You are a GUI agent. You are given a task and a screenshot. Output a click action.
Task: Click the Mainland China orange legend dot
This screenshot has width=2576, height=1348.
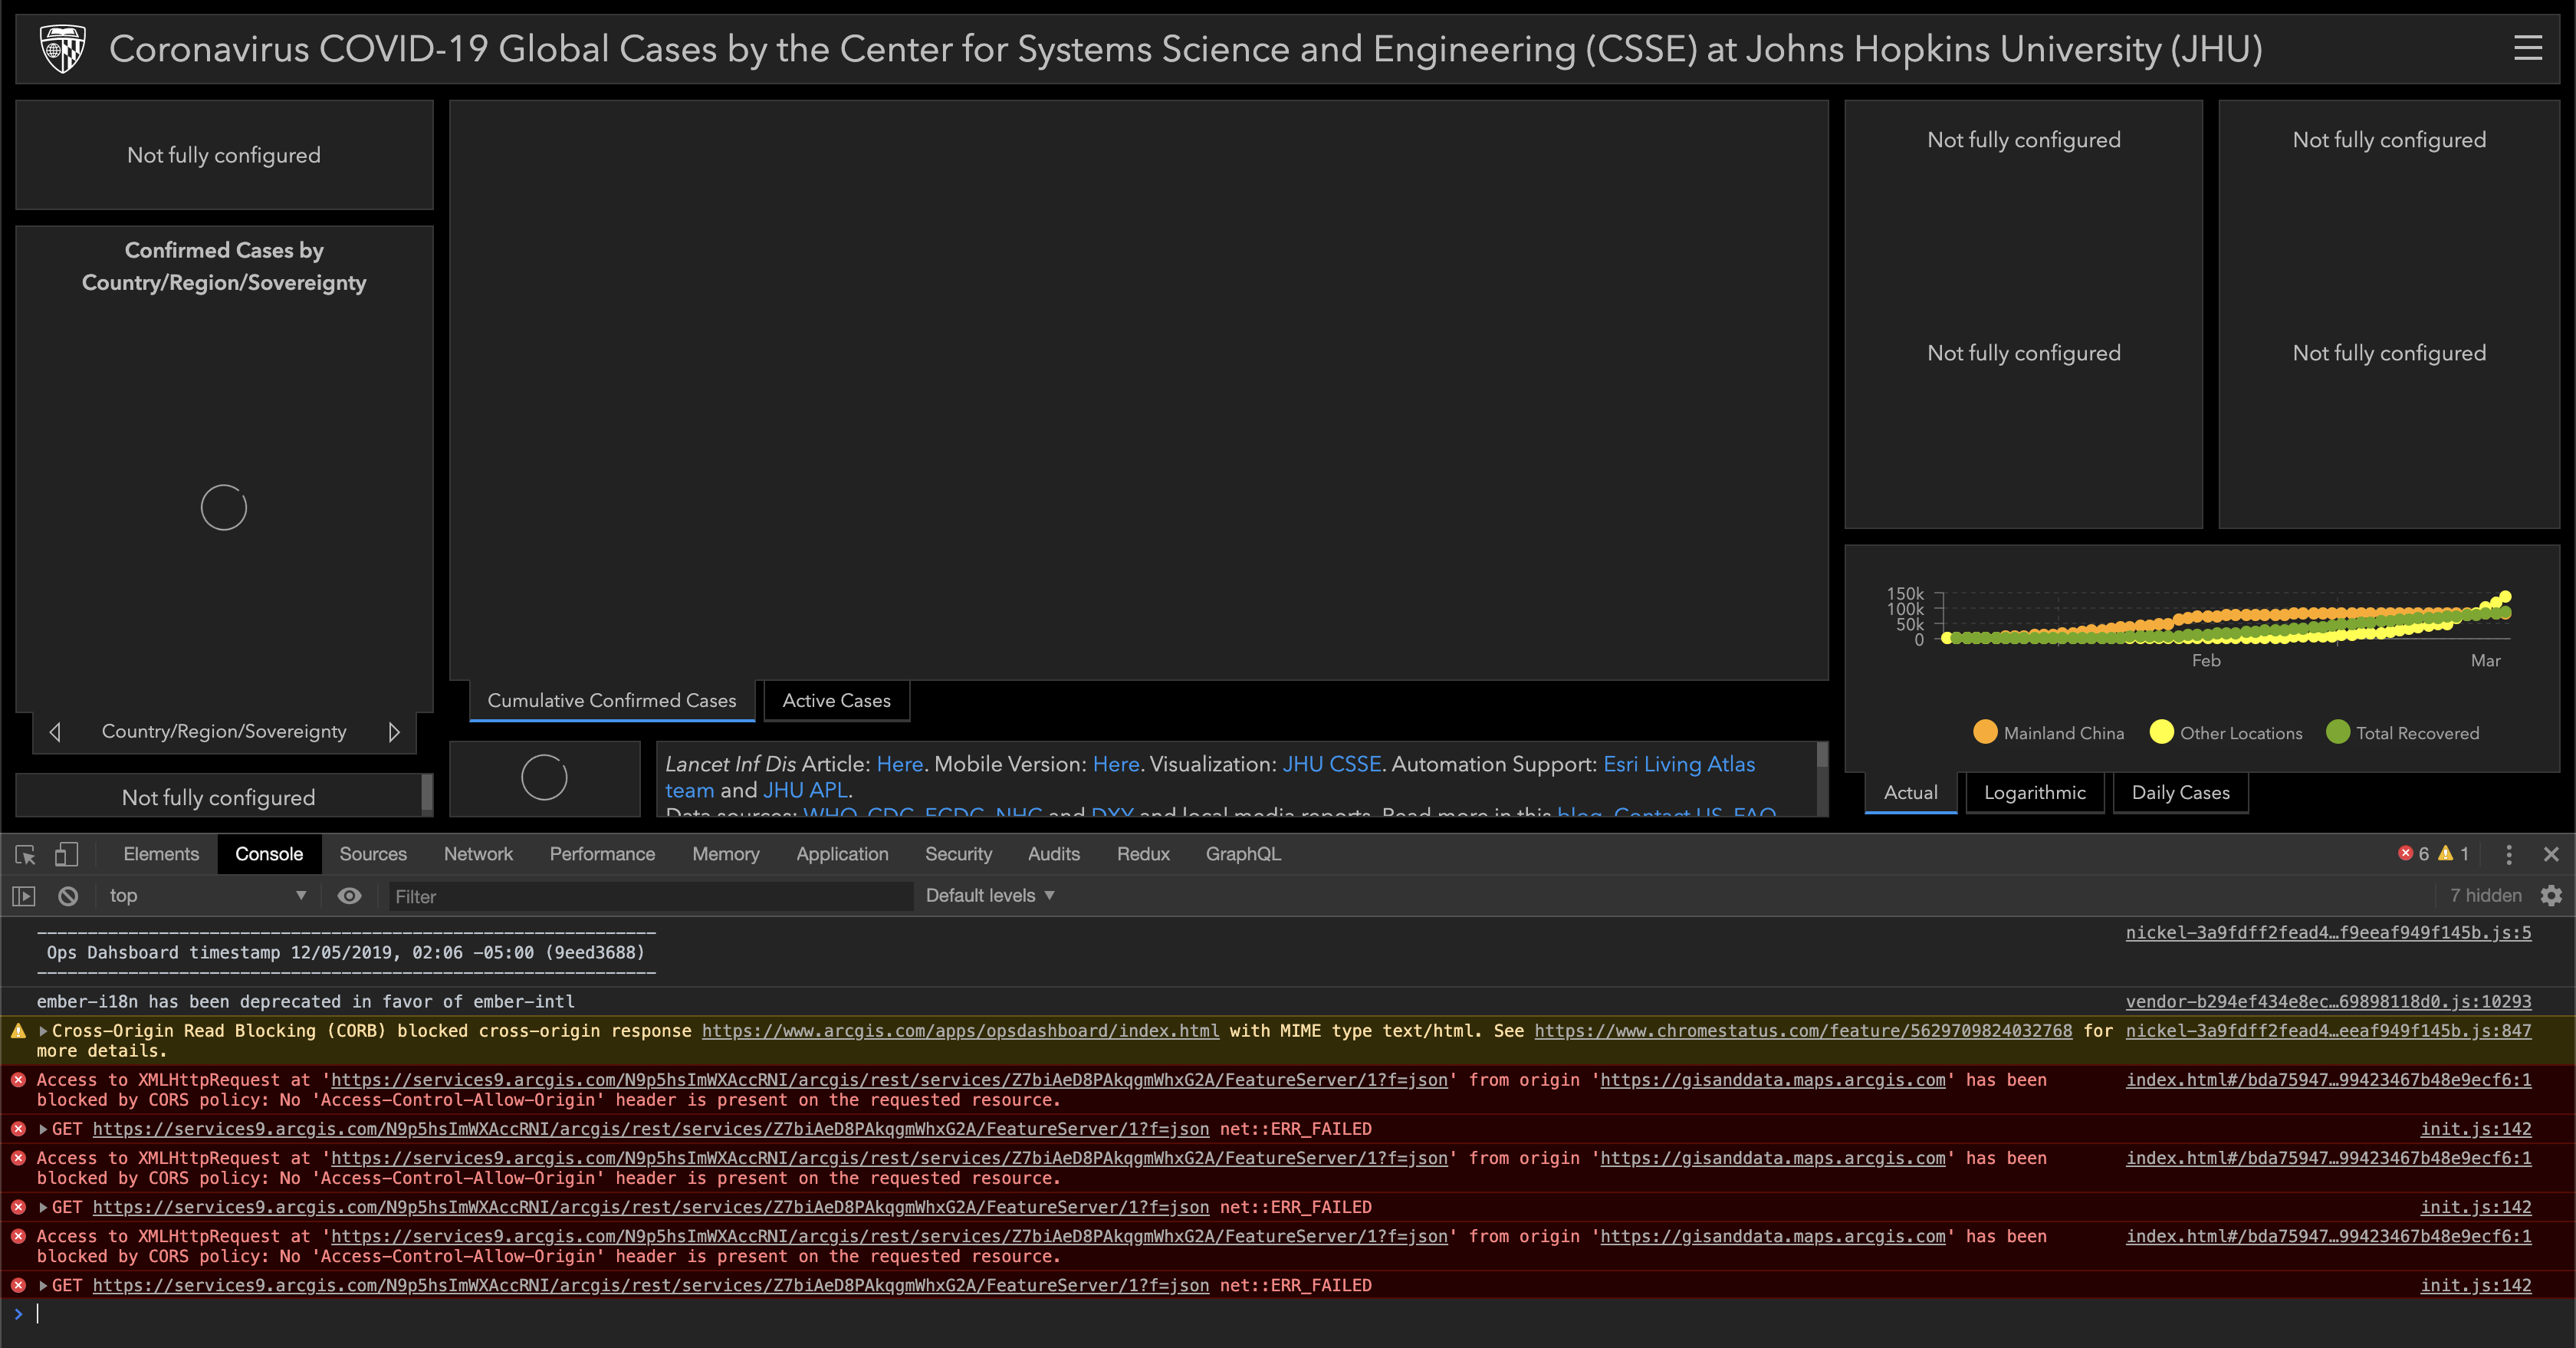1985,732
